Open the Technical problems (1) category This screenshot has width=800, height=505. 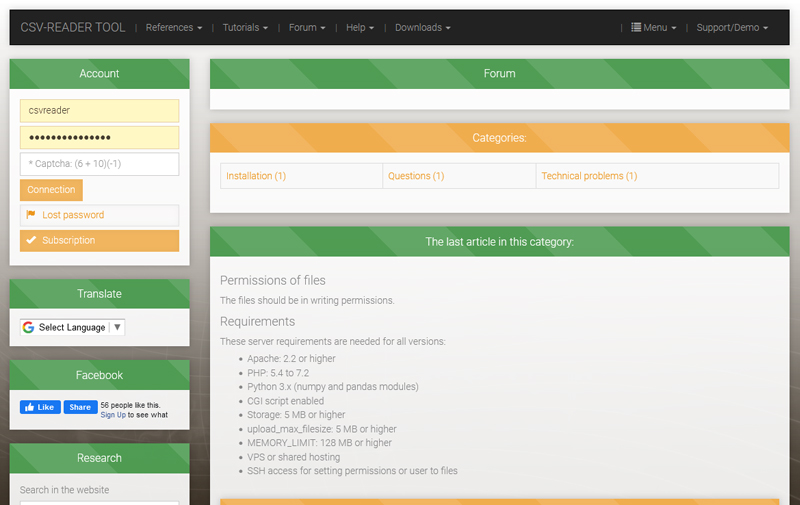[589, 176]
